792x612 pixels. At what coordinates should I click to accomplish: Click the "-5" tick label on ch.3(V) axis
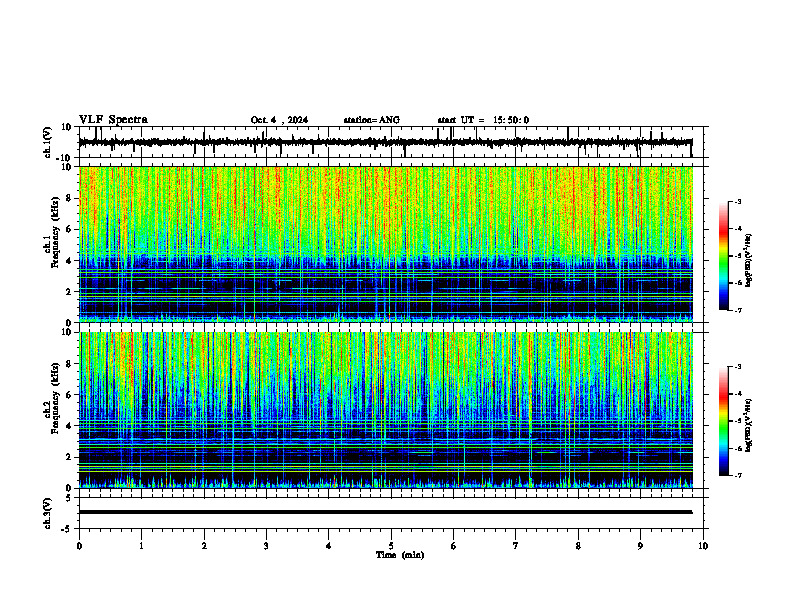coord(68,529)
